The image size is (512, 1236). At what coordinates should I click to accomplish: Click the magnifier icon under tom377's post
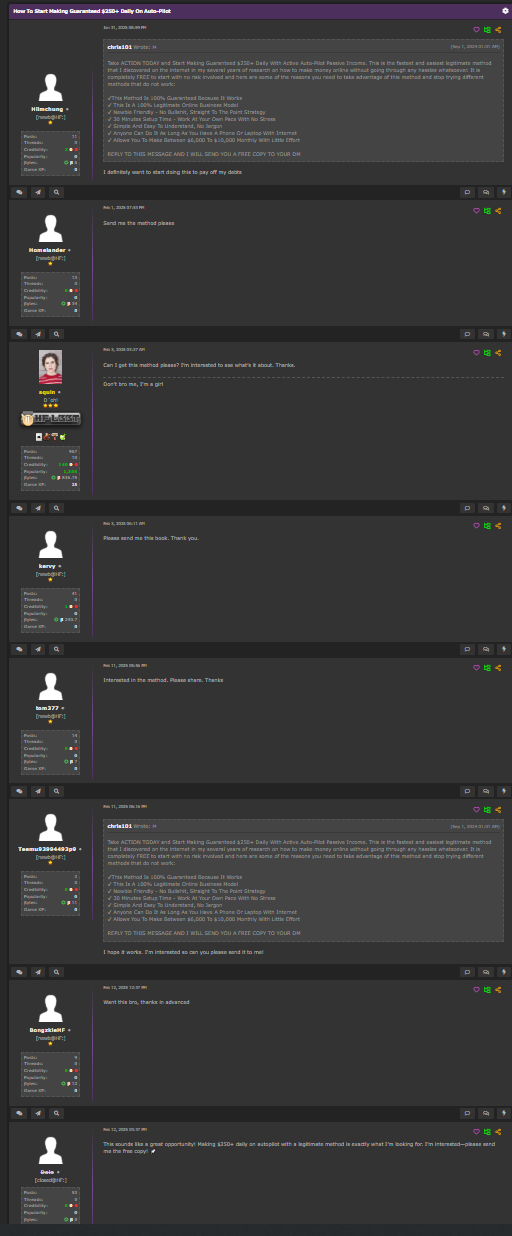coord(57,791)
